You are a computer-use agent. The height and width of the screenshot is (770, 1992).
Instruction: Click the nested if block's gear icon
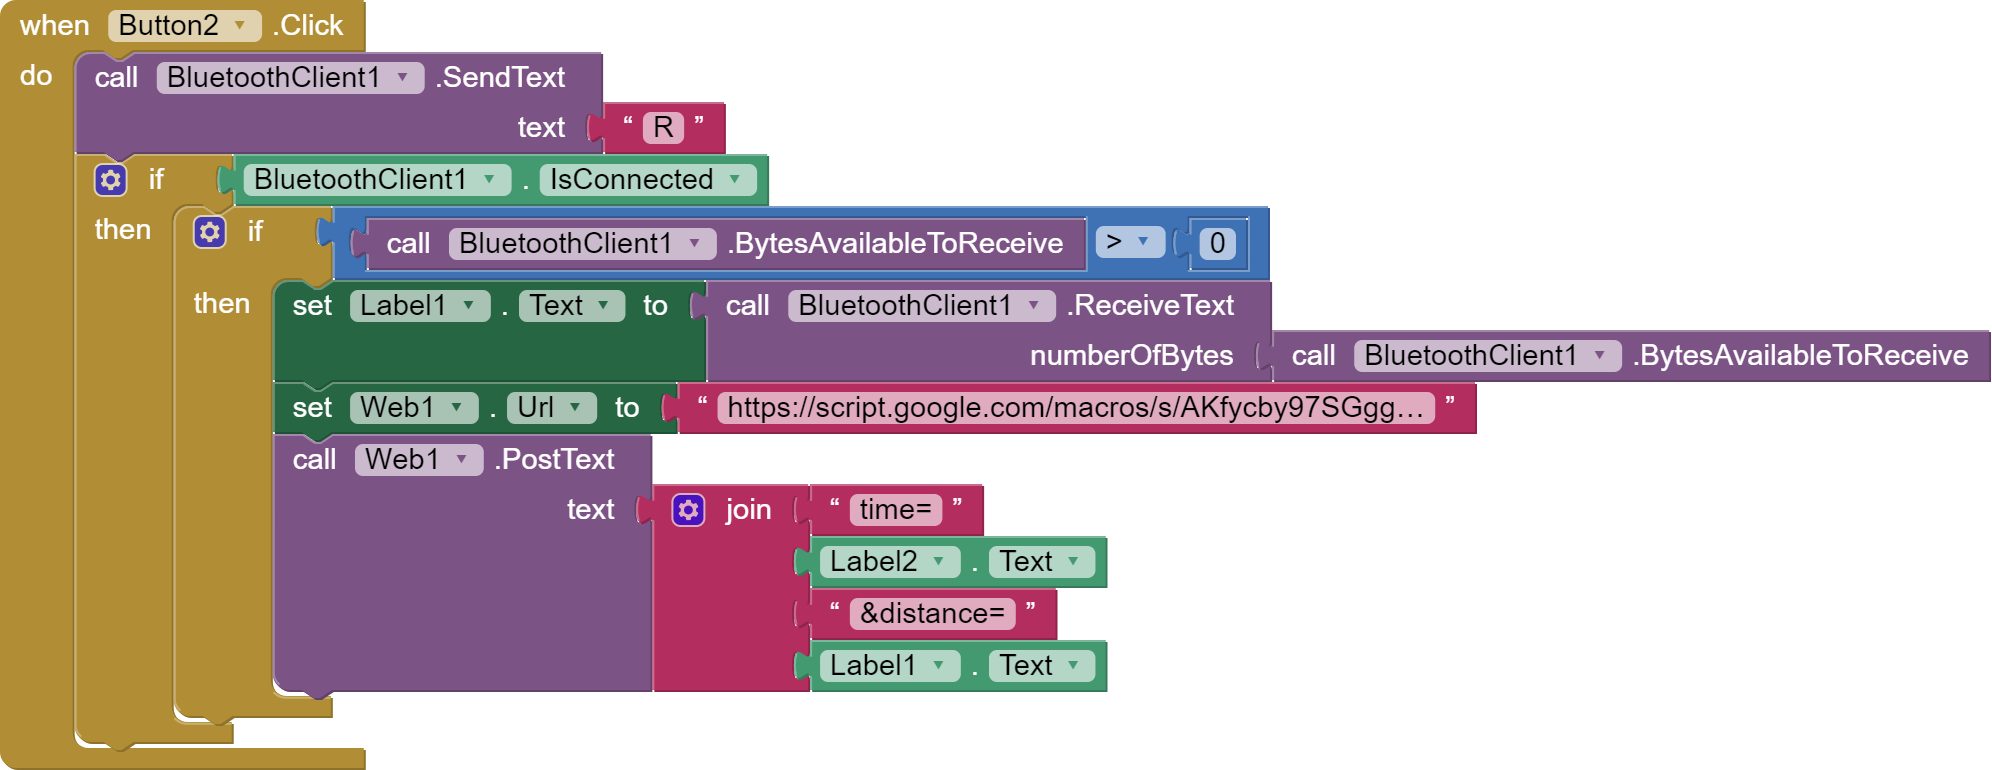tap(209, 232)
